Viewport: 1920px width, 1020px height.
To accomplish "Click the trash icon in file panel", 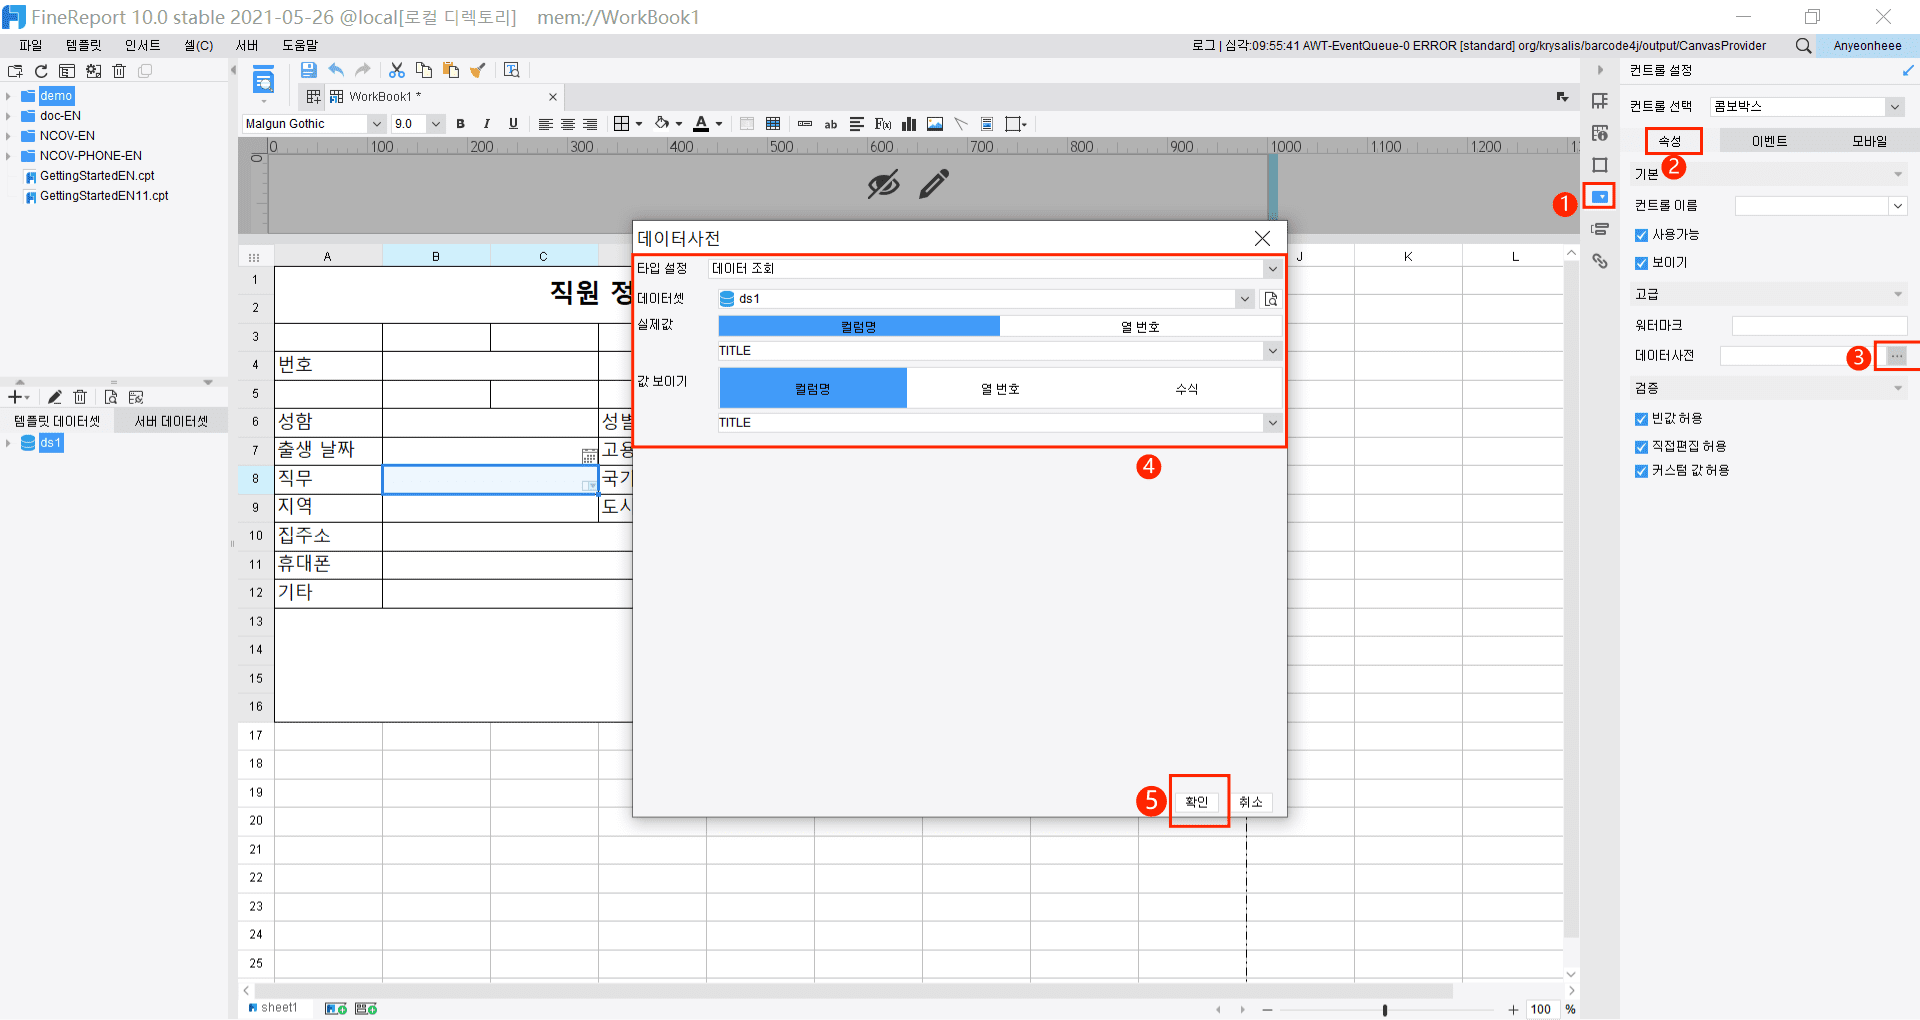I will (x=119, y=71).
